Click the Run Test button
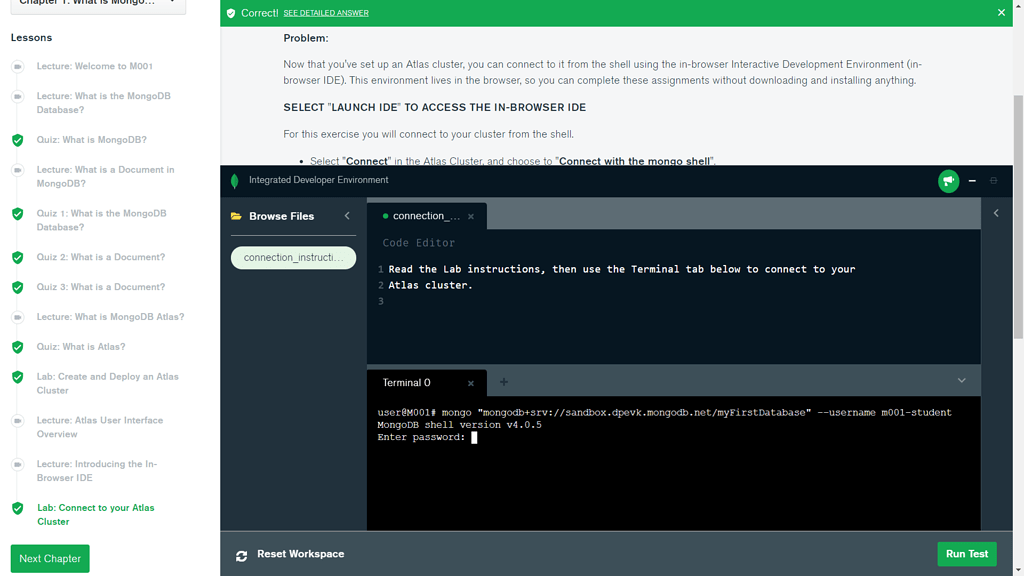This screenshot has height=576, width=1024. [x=966, y=554]
